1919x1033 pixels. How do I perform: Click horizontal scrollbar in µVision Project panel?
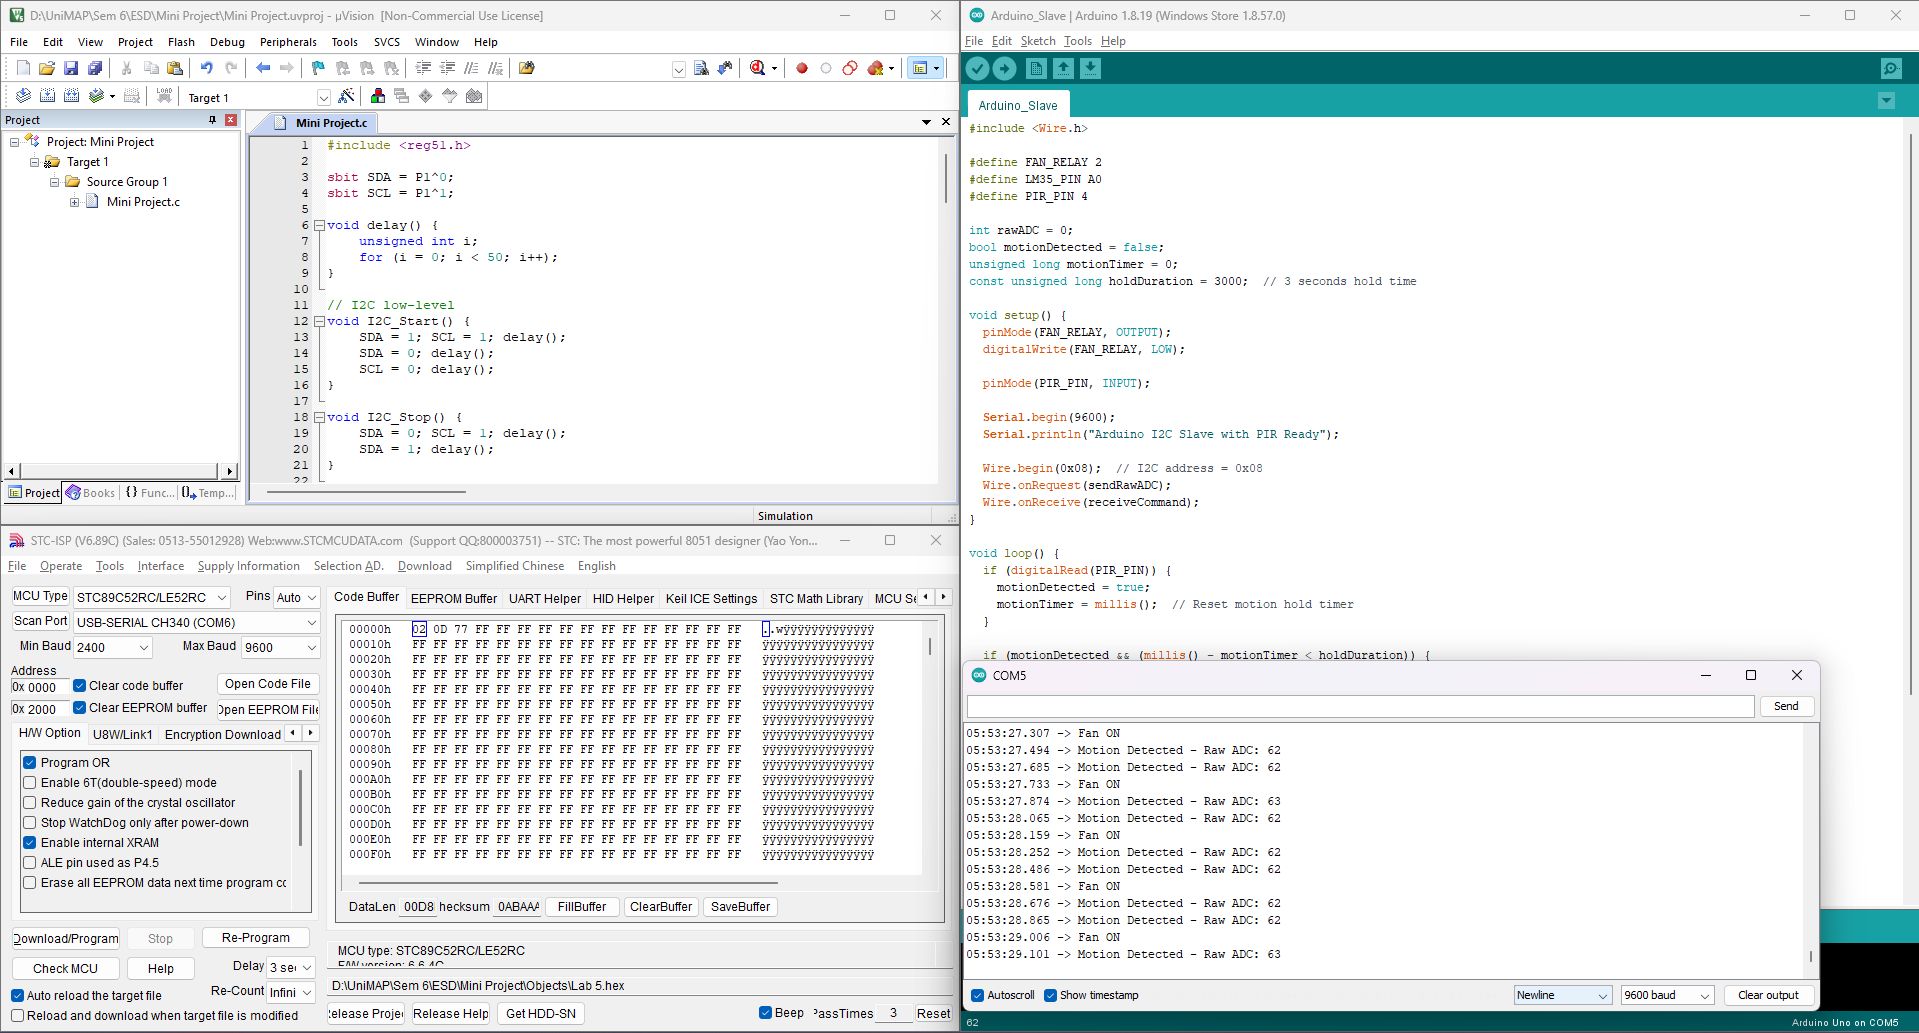click(120, 471)
